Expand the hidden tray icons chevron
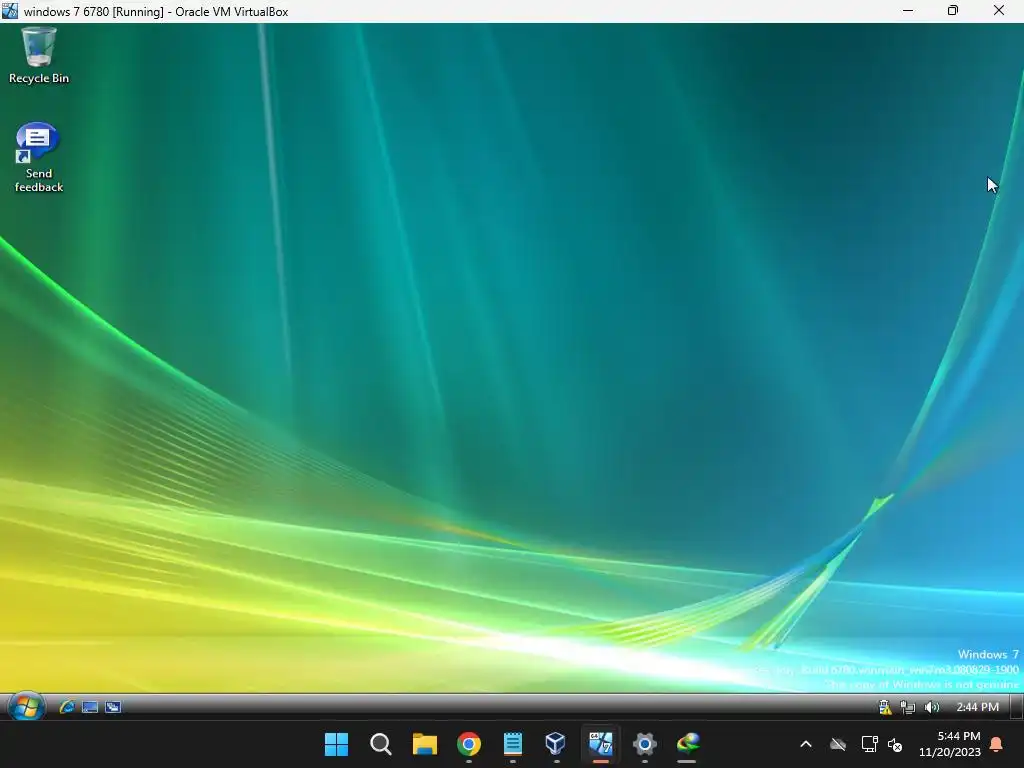Screen dimensions: 1024x768 [806, 744]
